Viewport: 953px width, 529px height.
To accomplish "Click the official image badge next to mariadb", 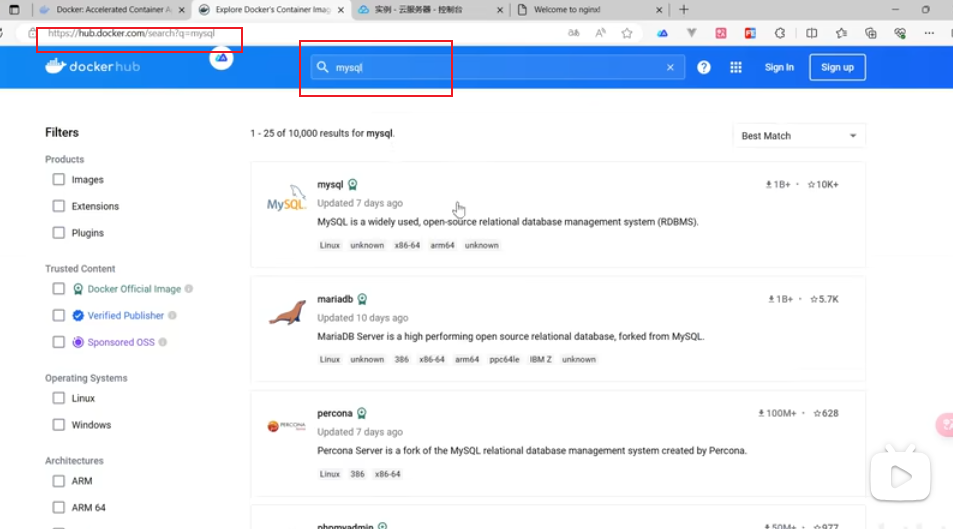I will [x=362, y=299].
